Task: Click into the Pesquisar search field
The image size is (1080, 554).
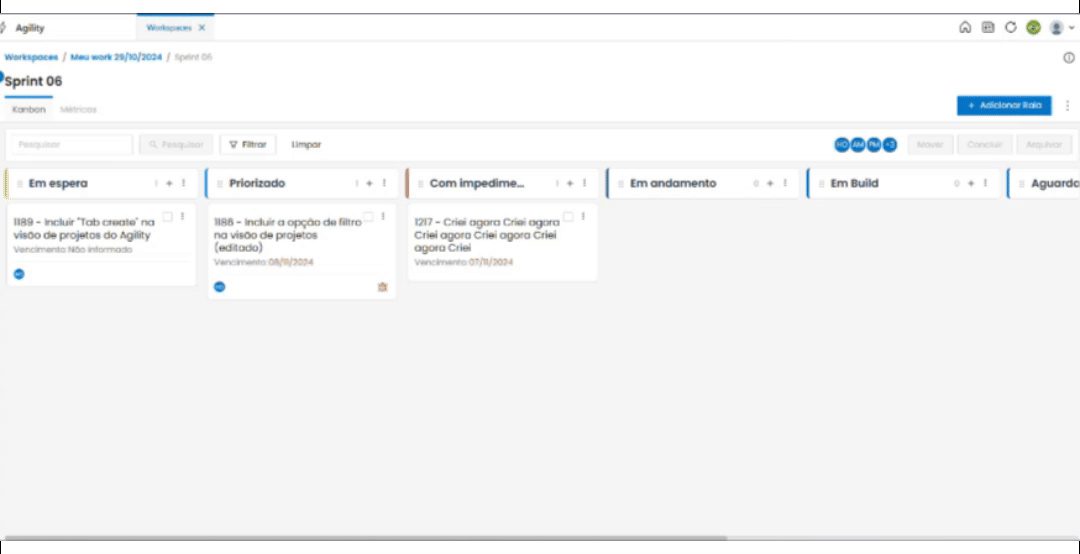Action: [x=70, y=145]
